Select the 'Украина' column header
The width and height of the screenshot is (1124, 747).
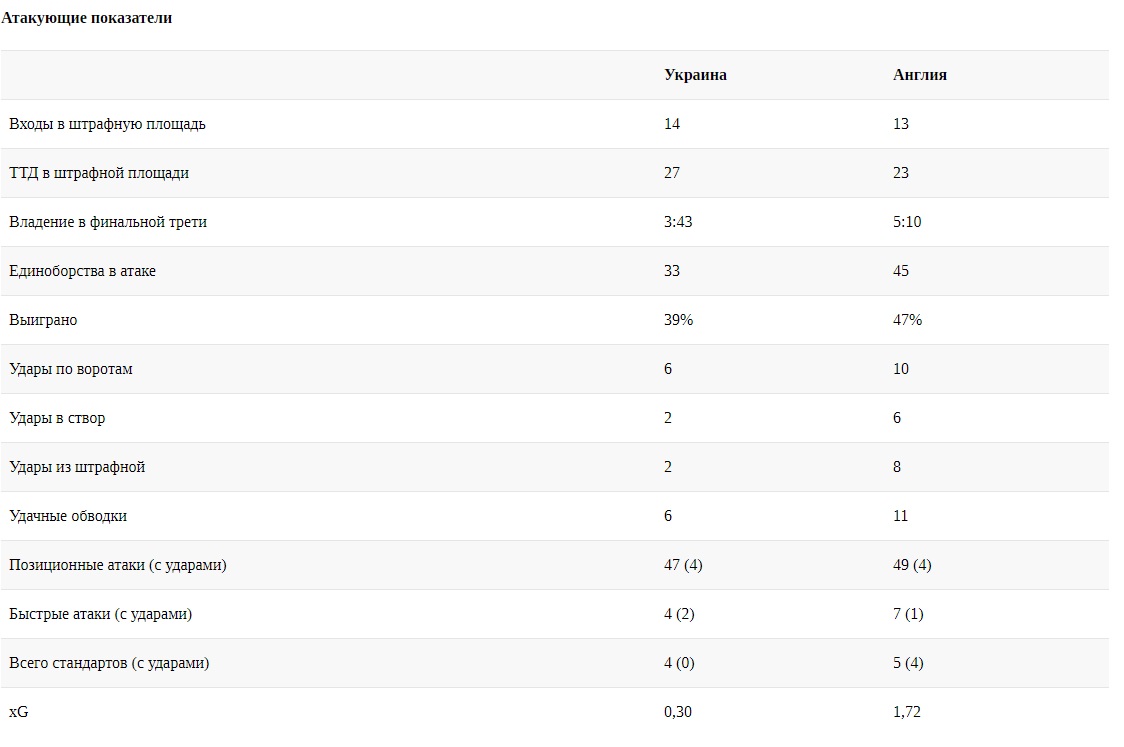pos(695,75)
